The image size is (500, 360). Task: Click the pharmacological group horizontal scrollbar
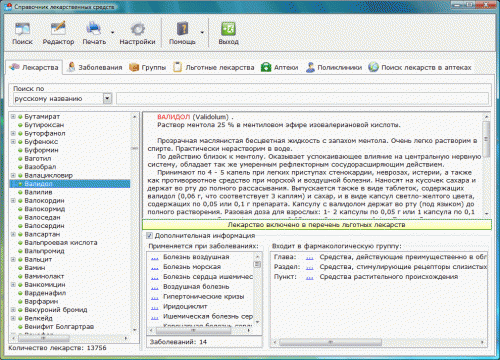379,342
